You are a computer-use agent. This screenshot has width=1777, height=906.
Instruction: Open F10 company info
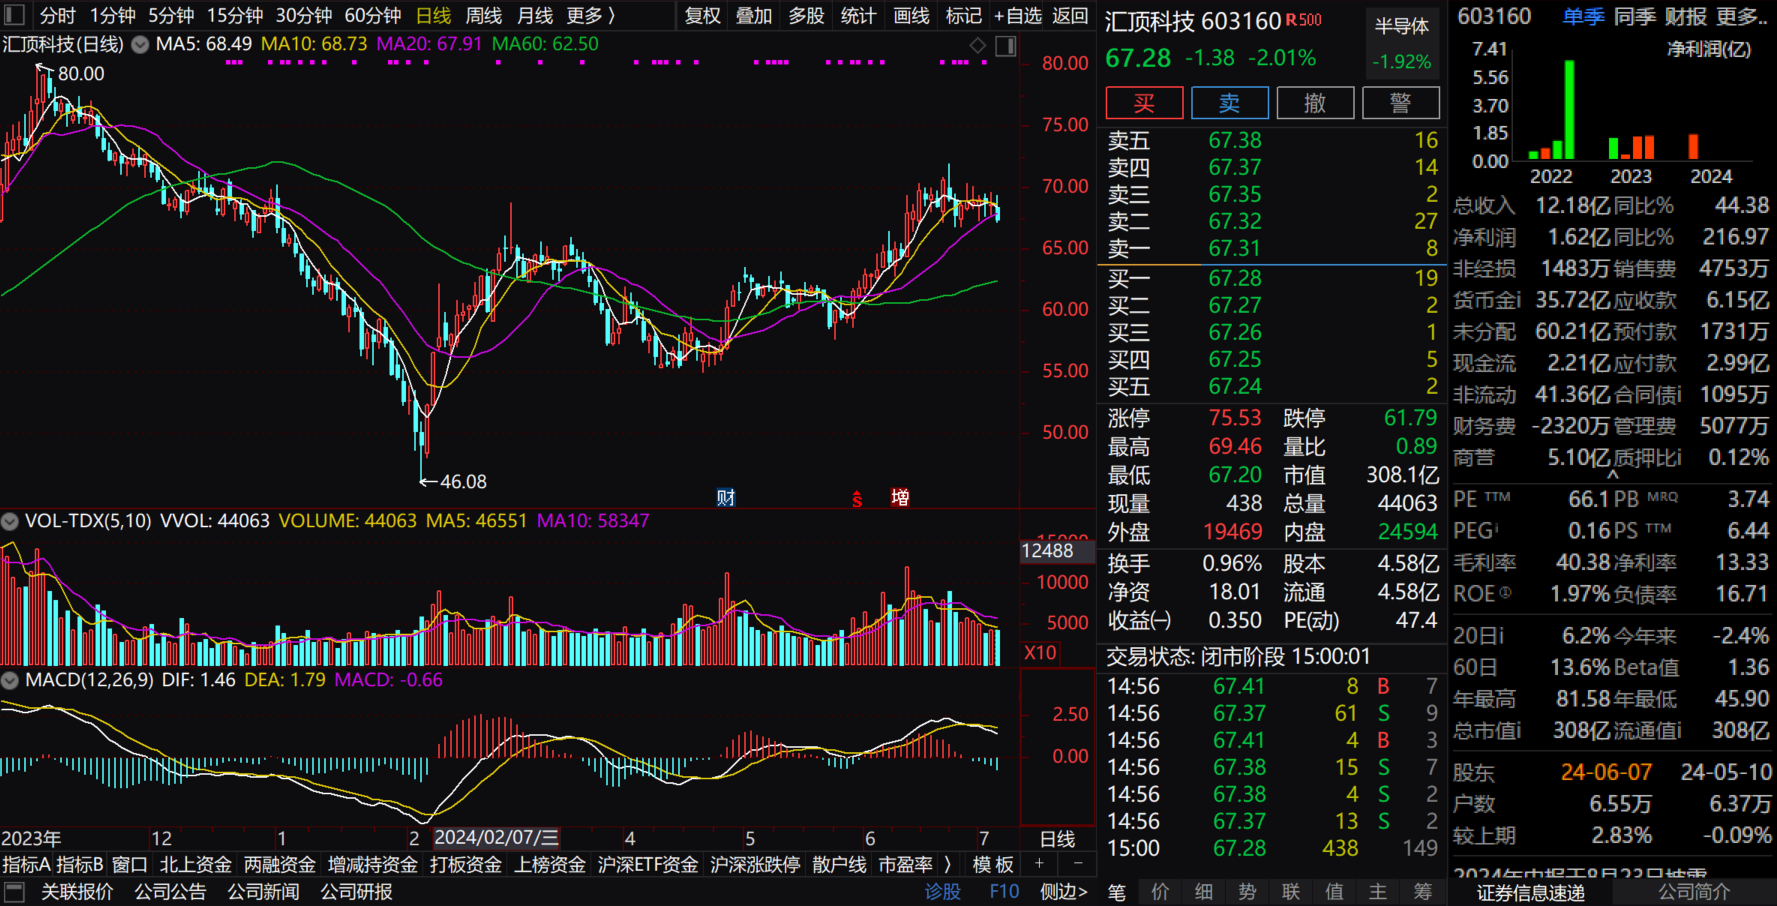1004,891
